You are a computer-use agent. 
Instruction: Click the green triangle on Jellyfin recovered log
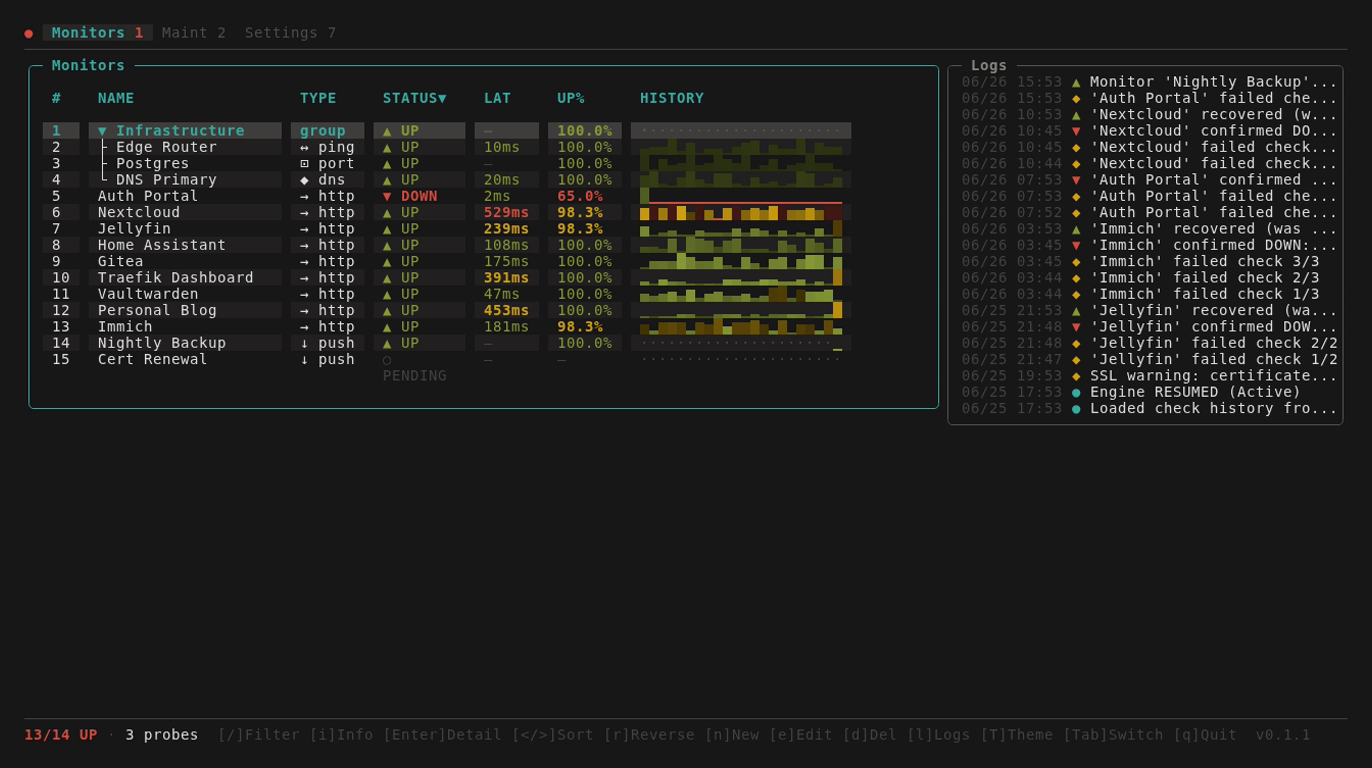[x=1076, y=310]
